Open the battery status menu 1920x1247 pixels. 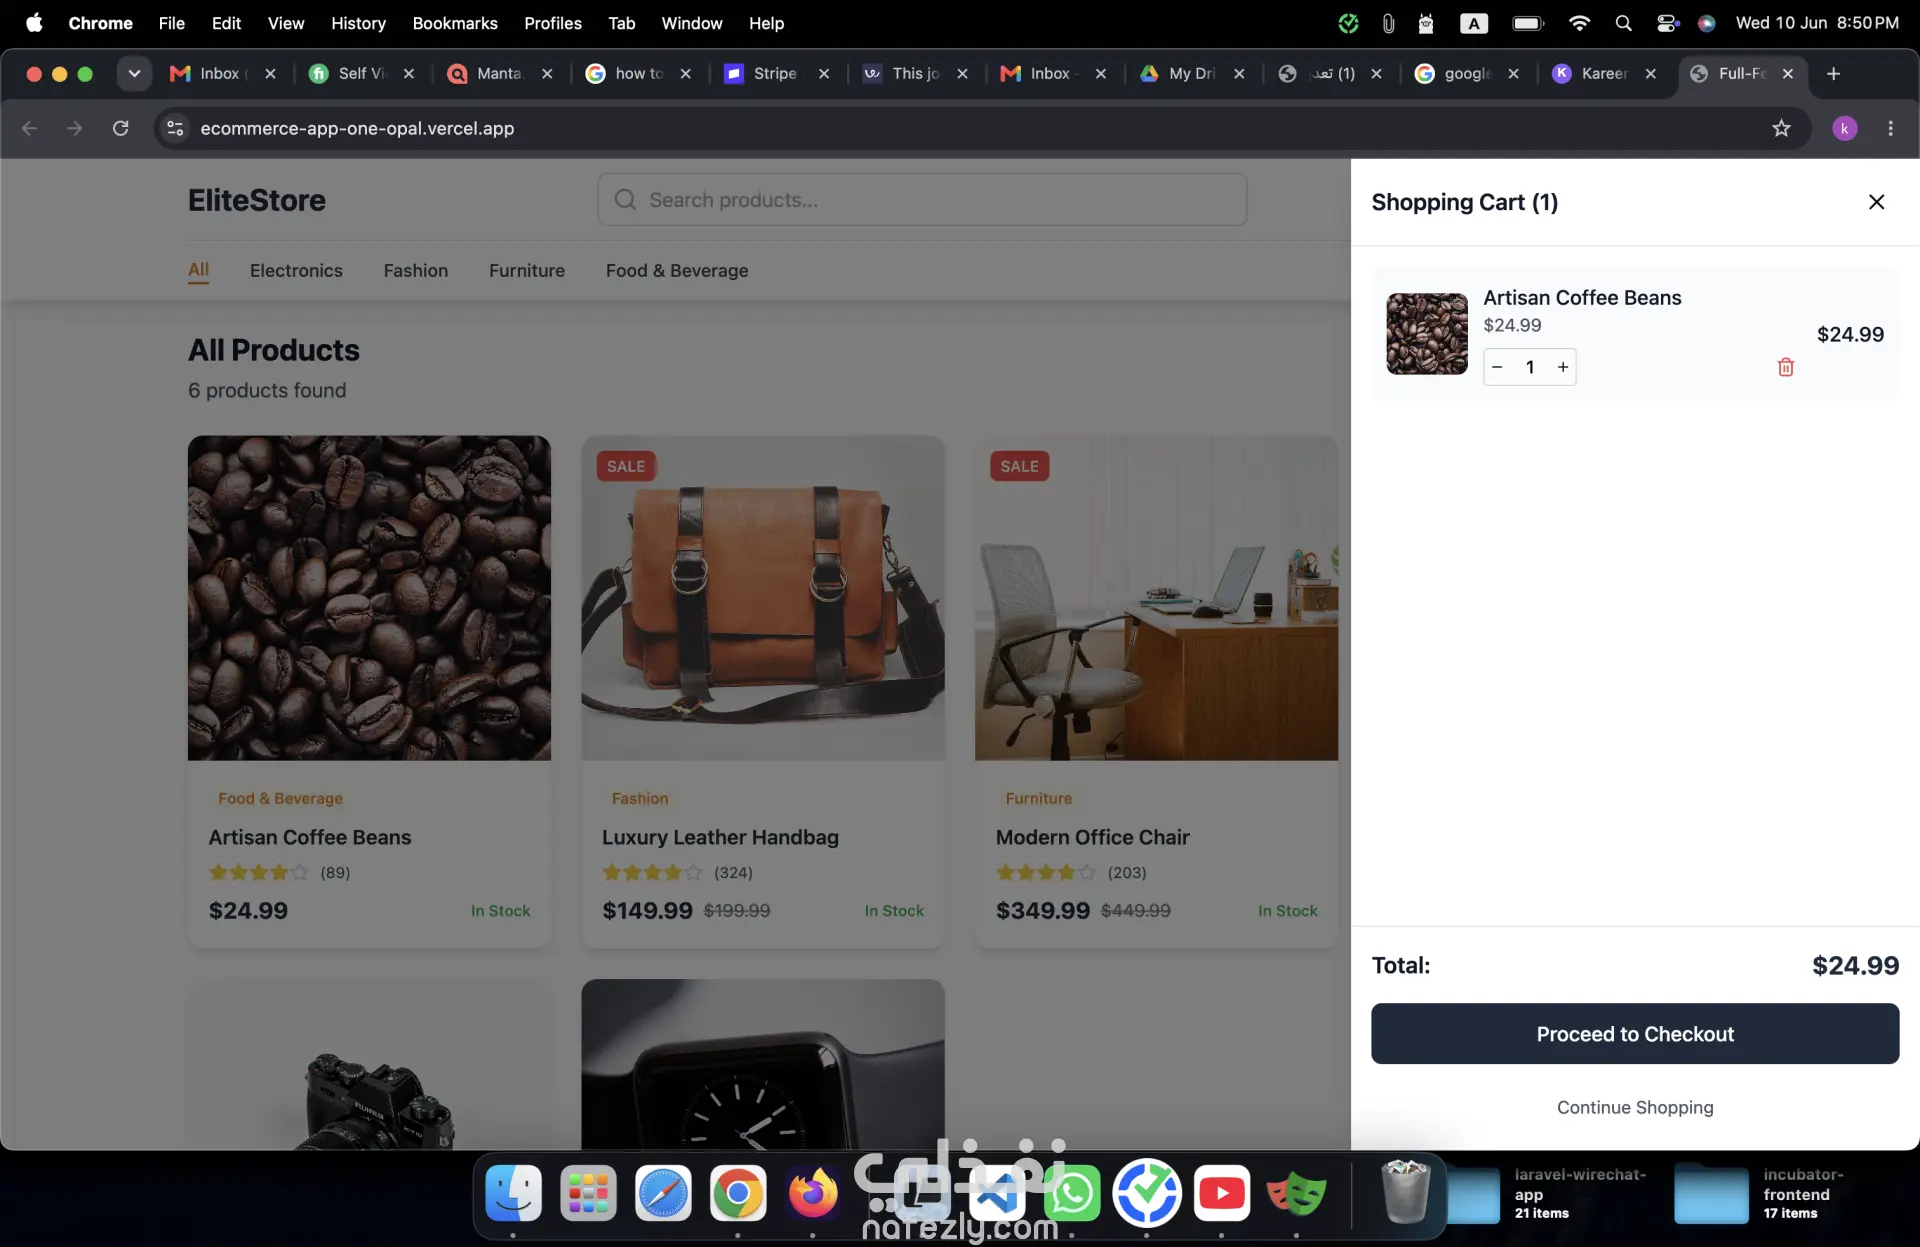(1528, 23)
